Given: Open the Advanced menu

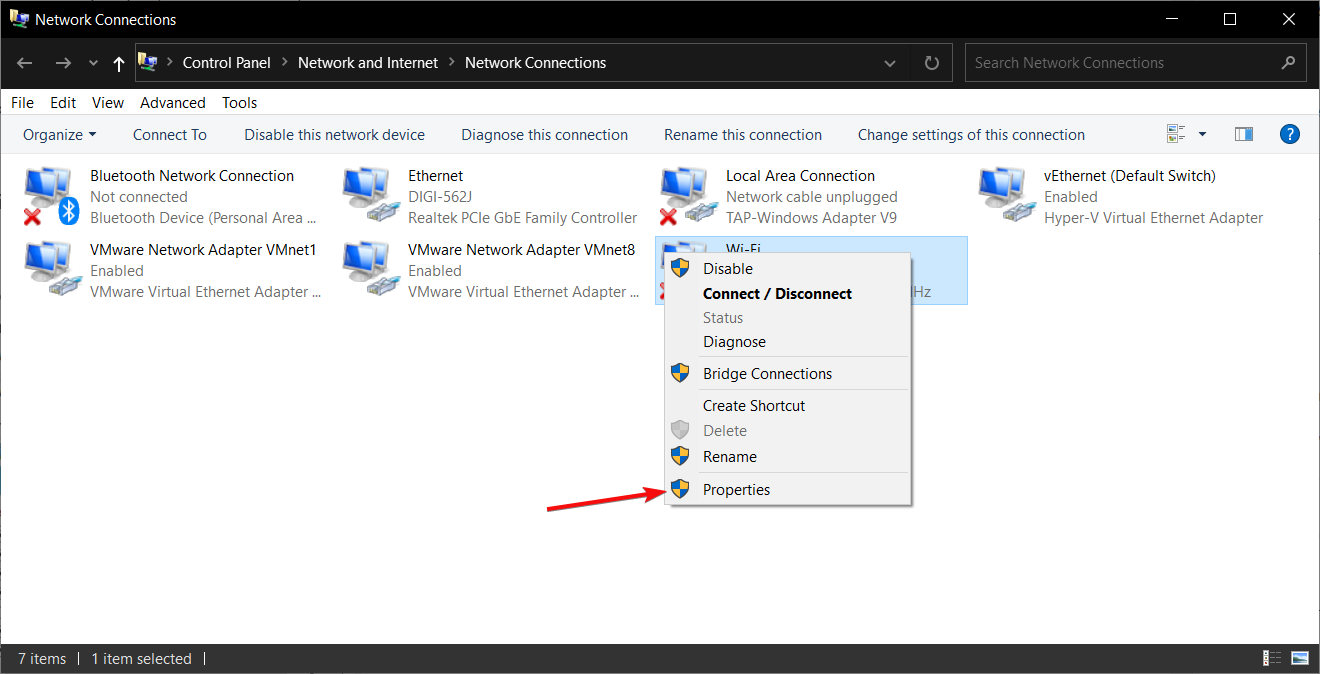Looking at the screenshot, I should tap(173, 103).
